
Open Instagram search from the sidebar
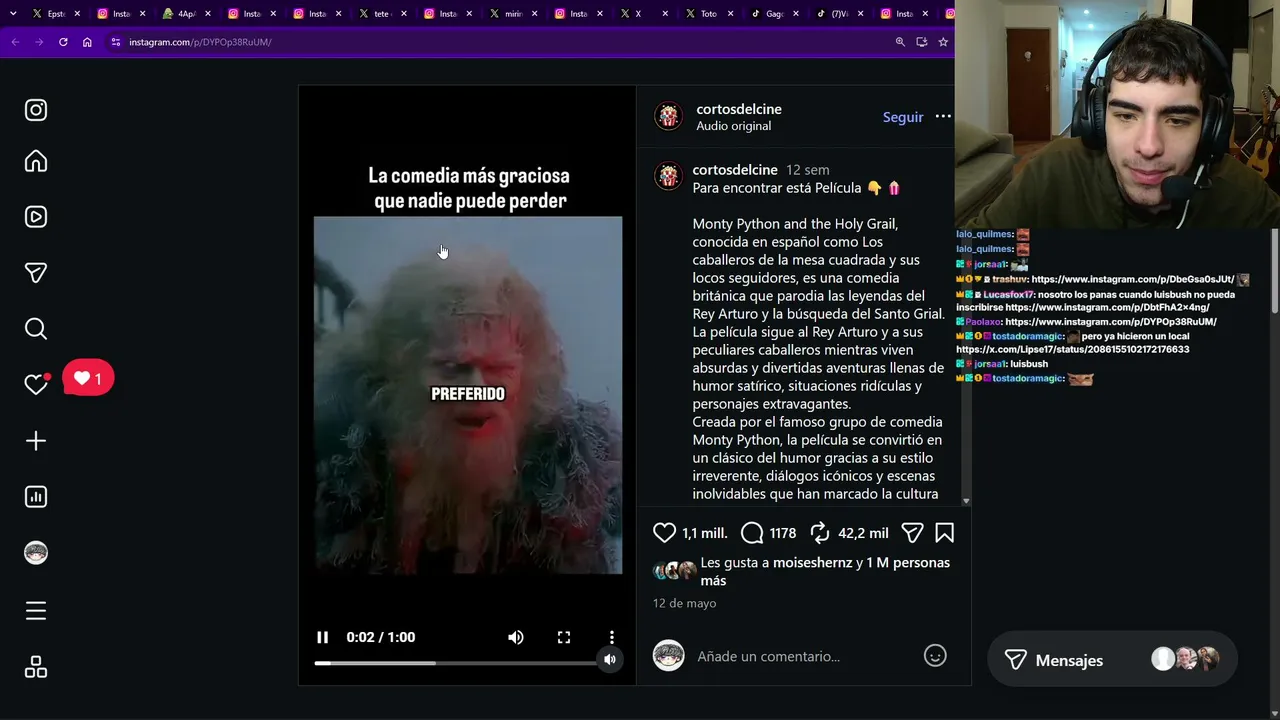(36, 329)
